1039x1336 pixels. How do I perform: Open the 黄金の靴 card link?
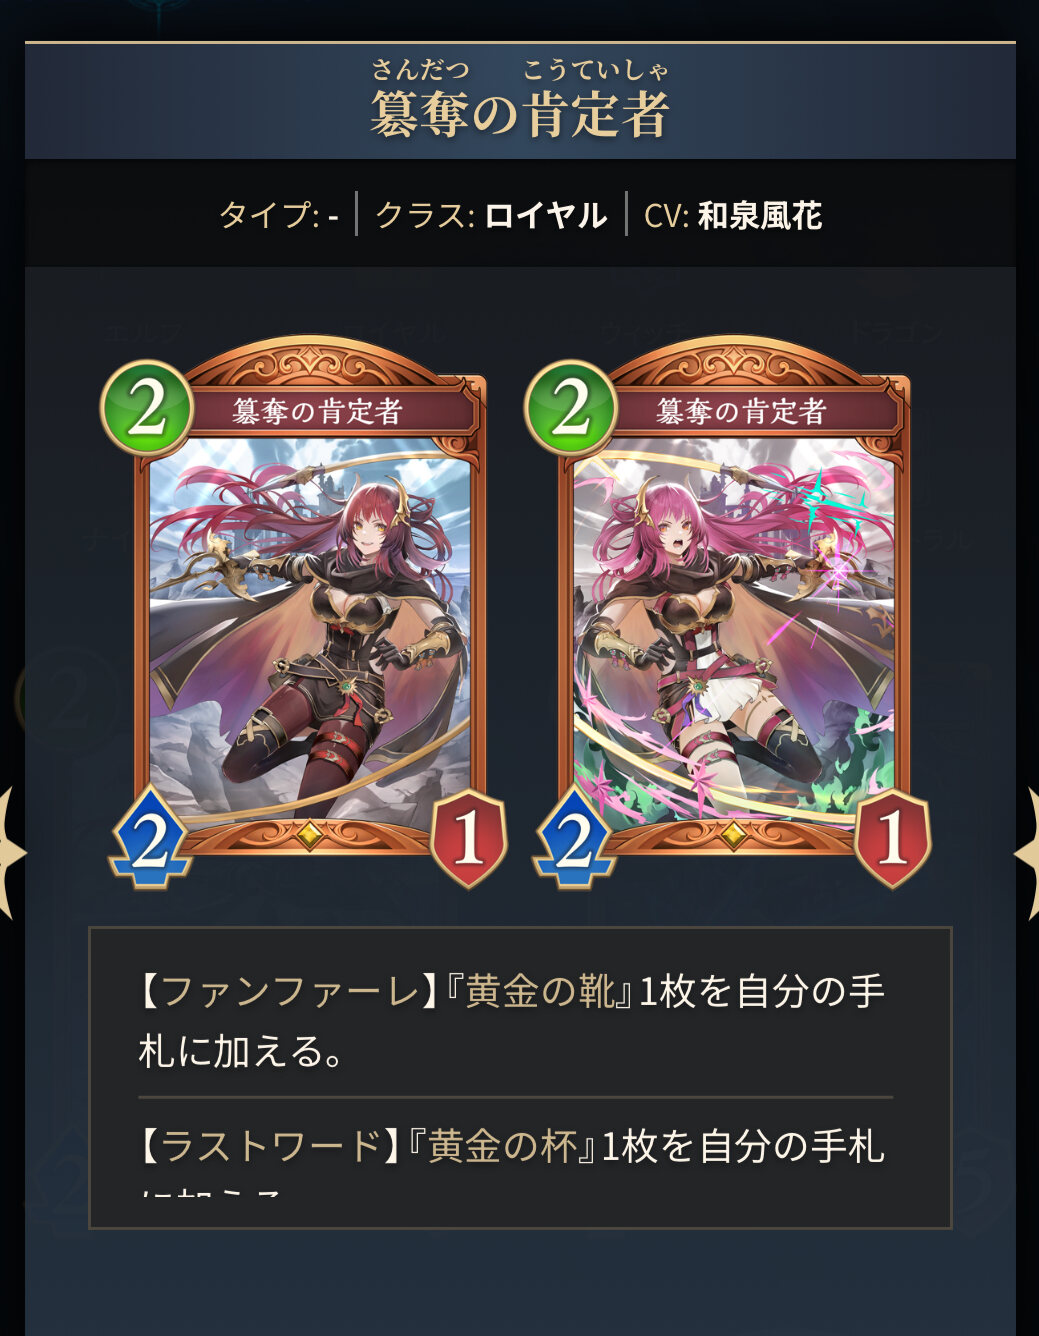click(x=540, y=992)
